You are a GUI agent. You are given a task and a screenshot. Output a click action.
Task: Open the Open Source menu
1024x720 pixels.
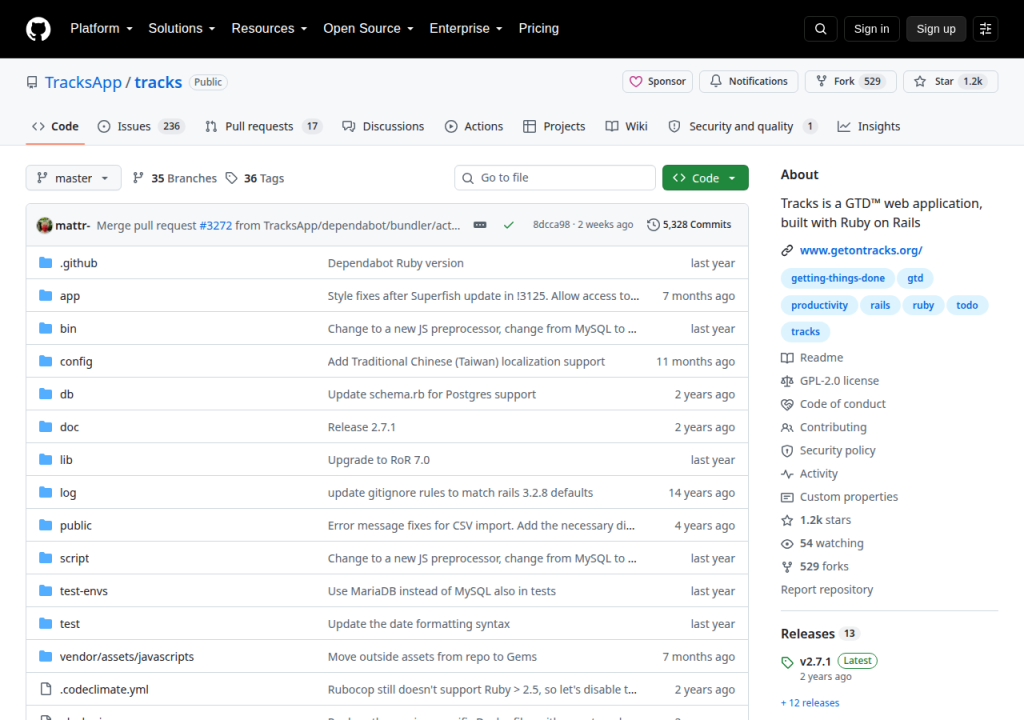[x=368, y=29]
